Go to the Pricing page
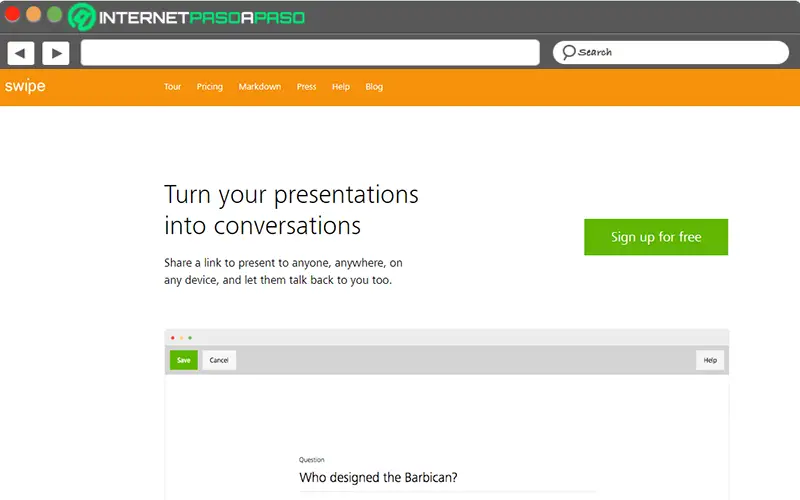Image resolution: width=800 pixels, height=500 pixels. pyautogui.click(x=210, y=87)
